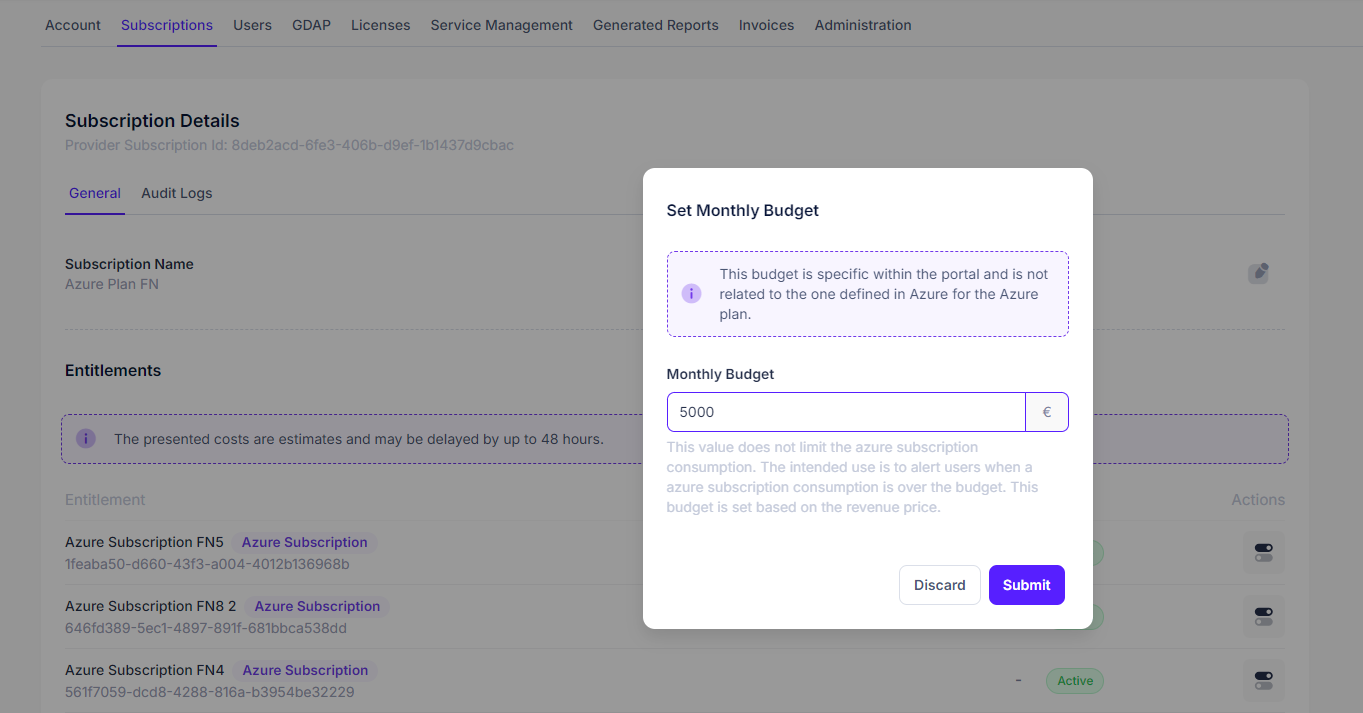Go to the Licenses tab
Screen dimensions: 1363x713
pos(380,25)
